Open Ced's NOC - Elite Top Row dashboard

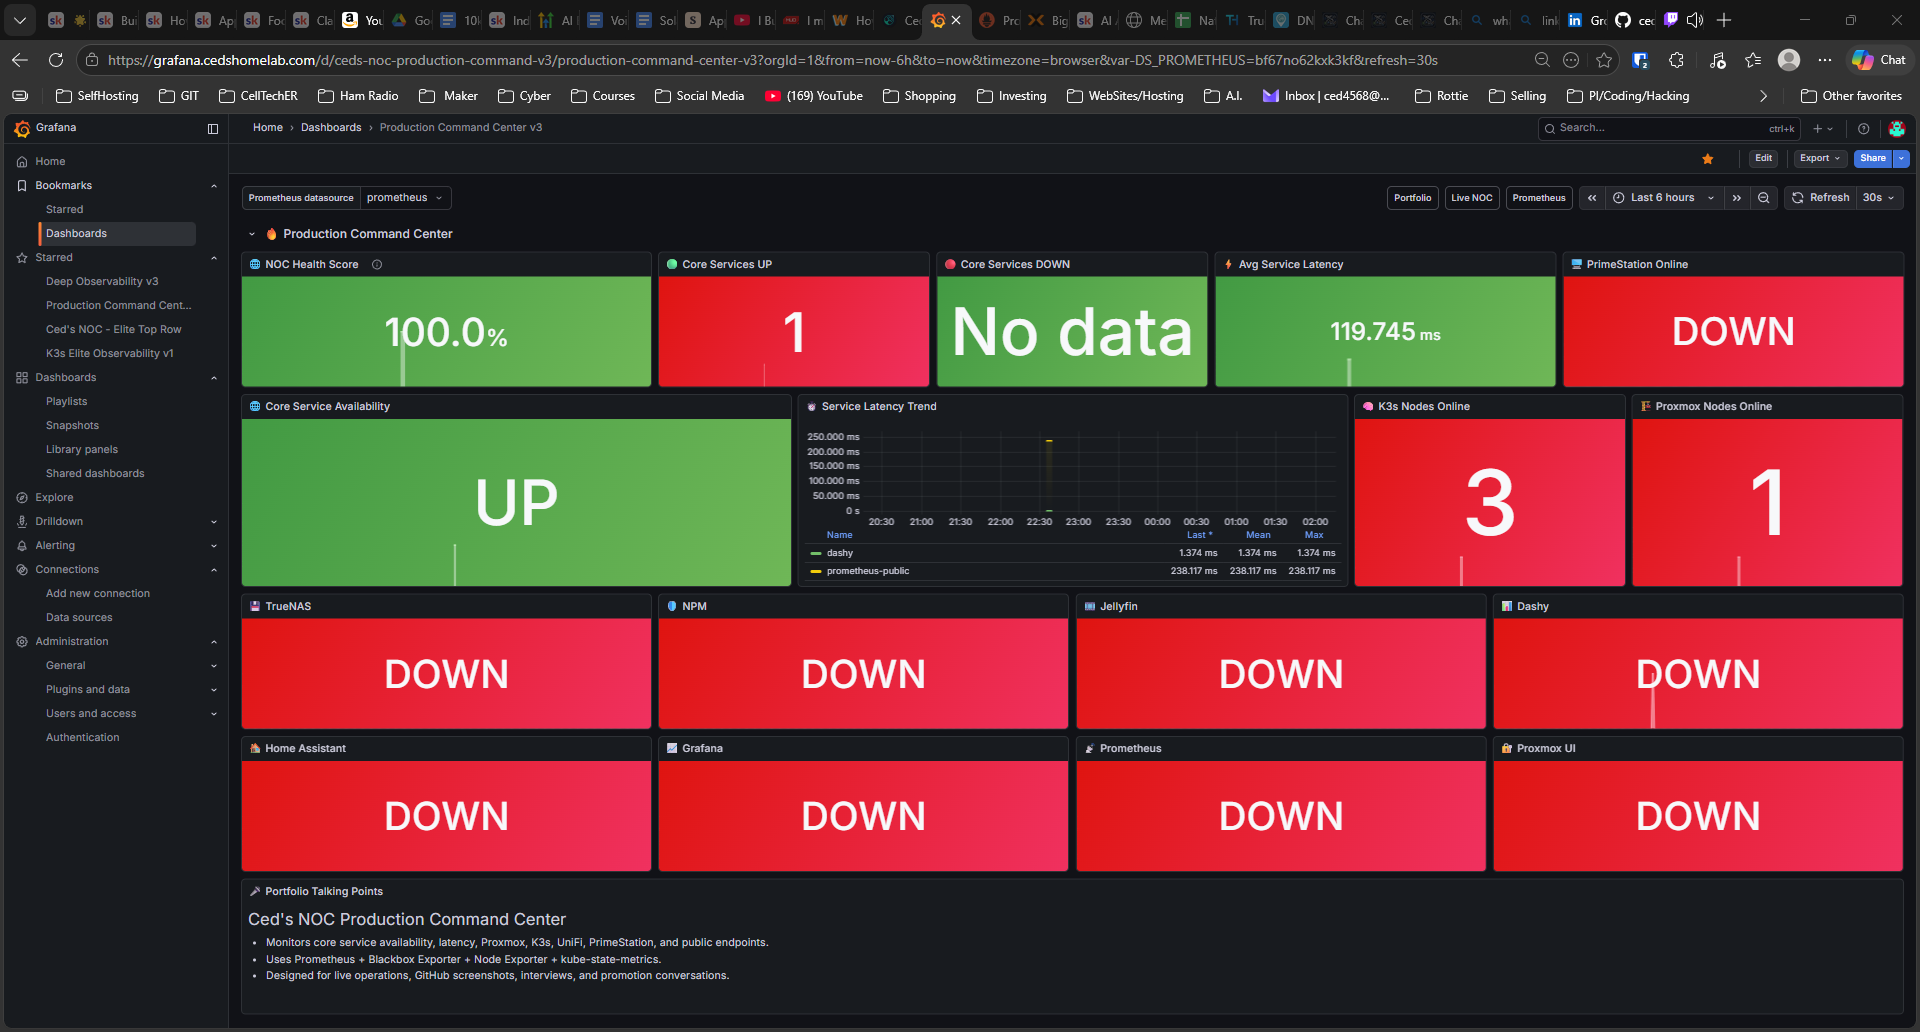[114, 329]
